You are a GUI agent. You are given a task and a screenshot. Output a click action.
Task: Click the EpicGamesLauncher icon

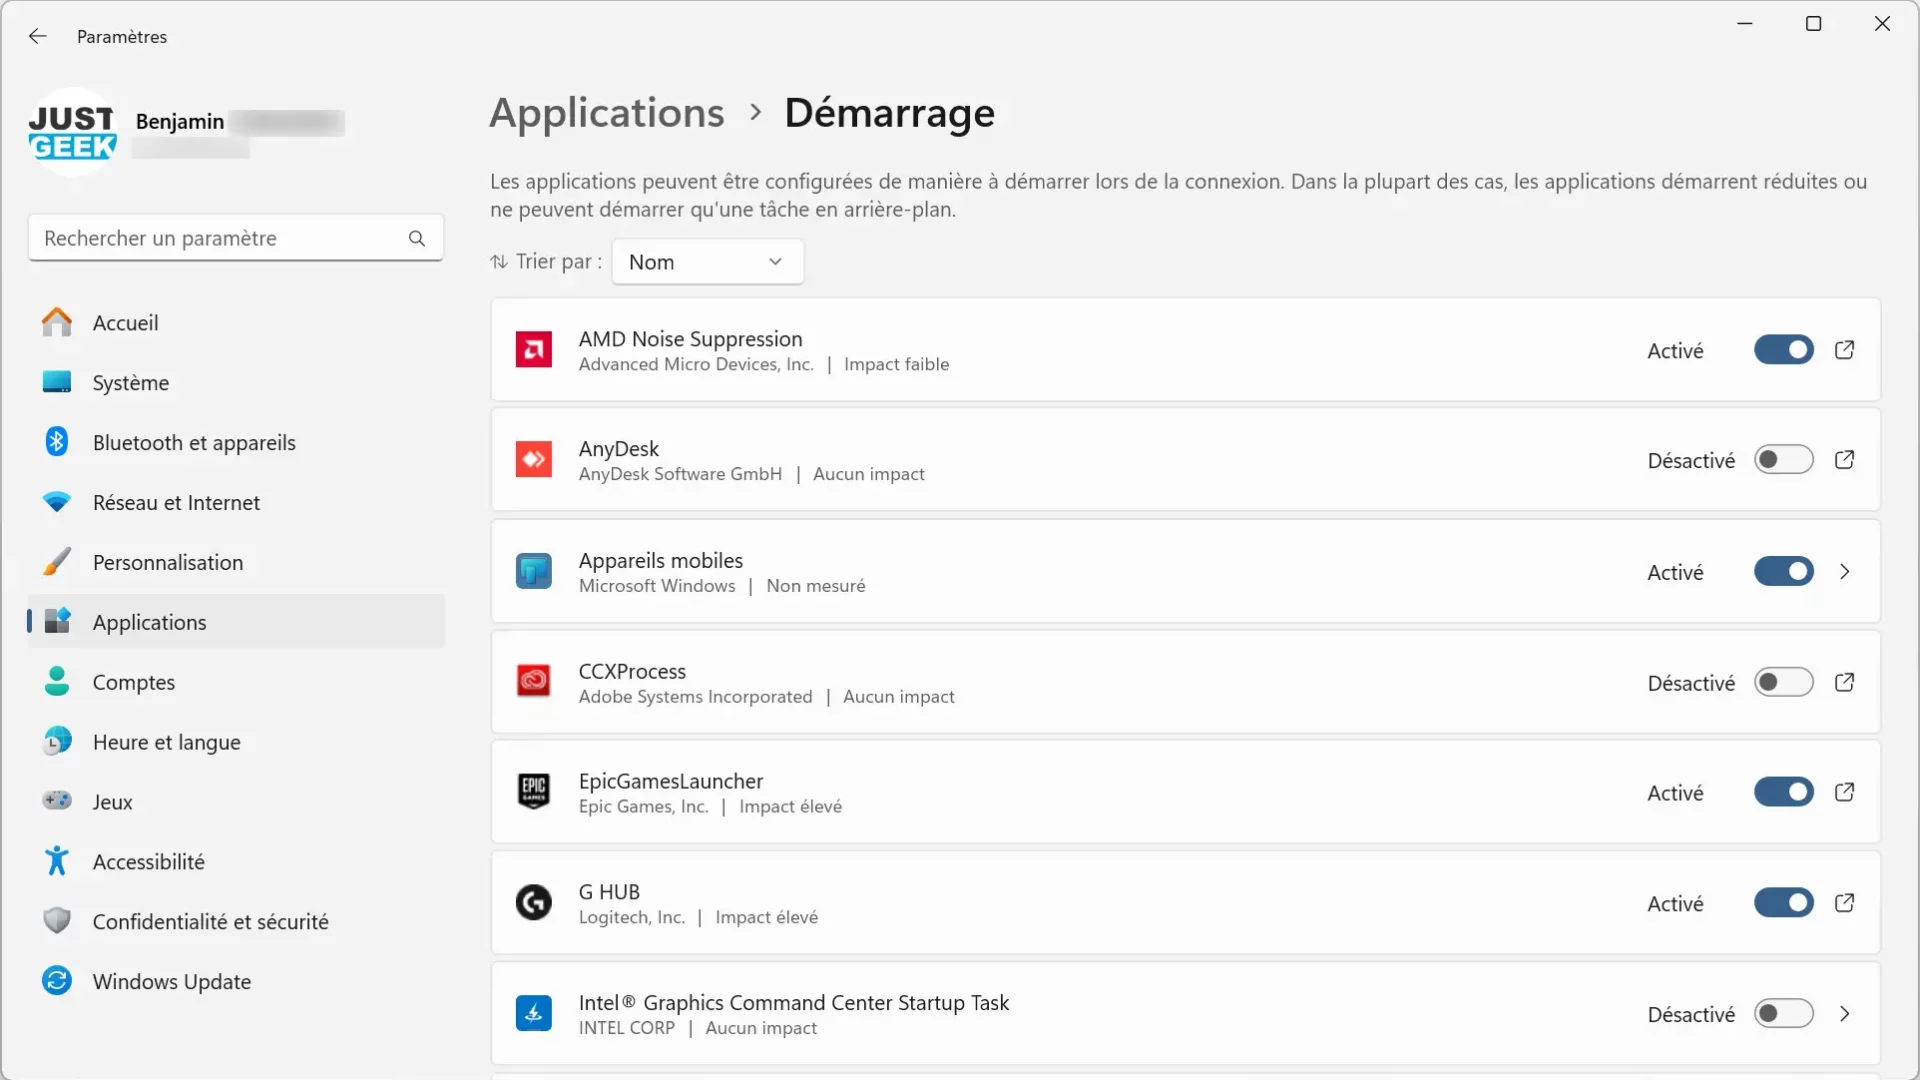point(534,792)
